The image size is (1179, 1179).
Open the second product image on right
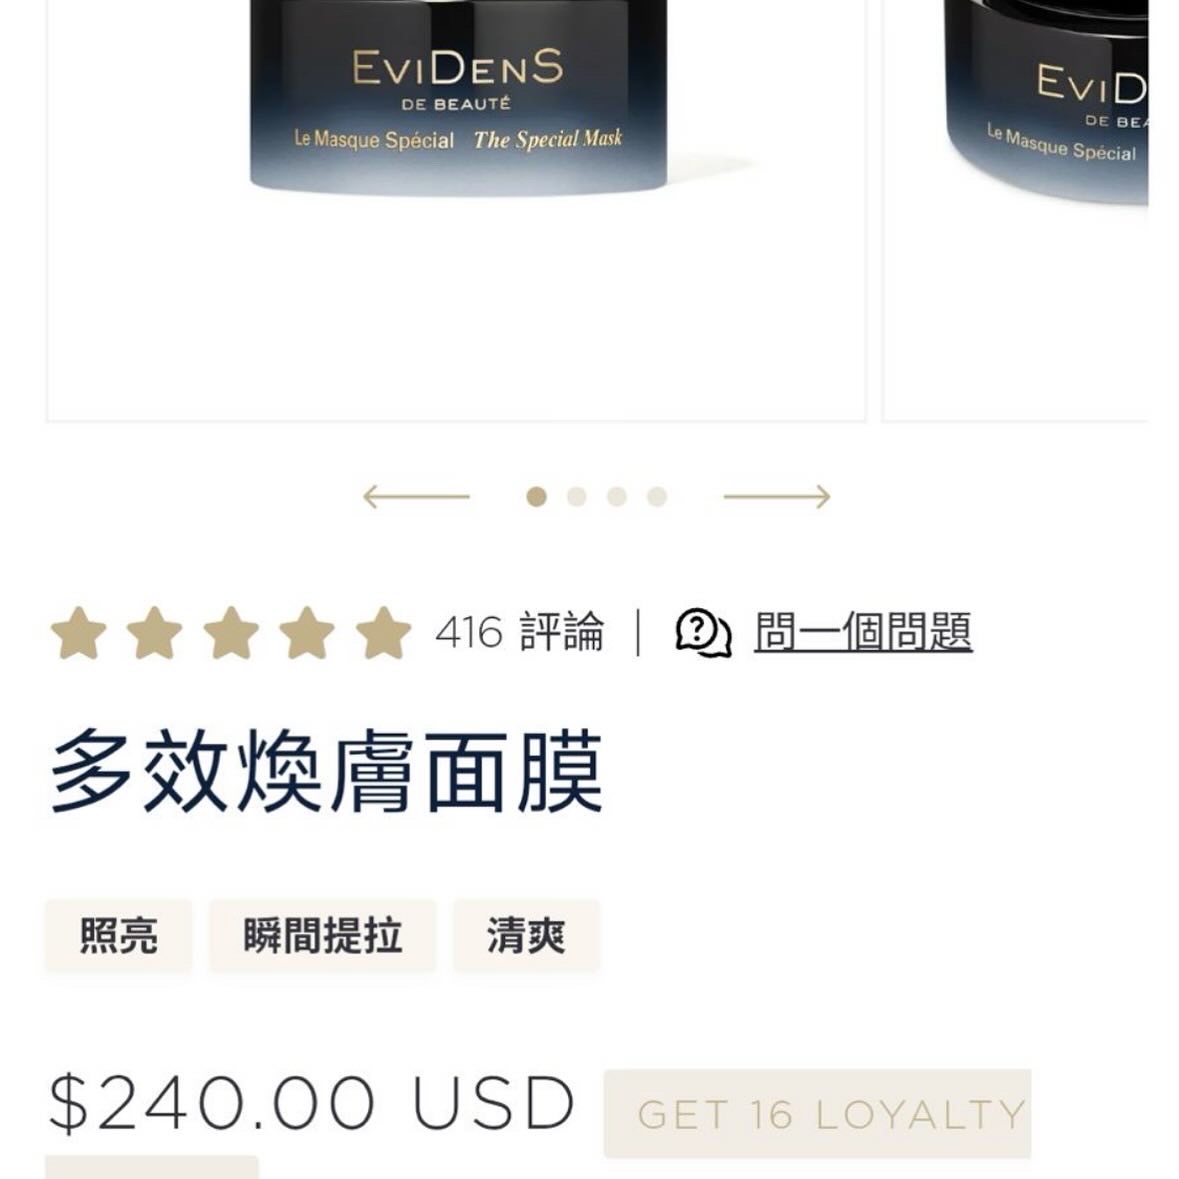click(x=1015, y=210)
